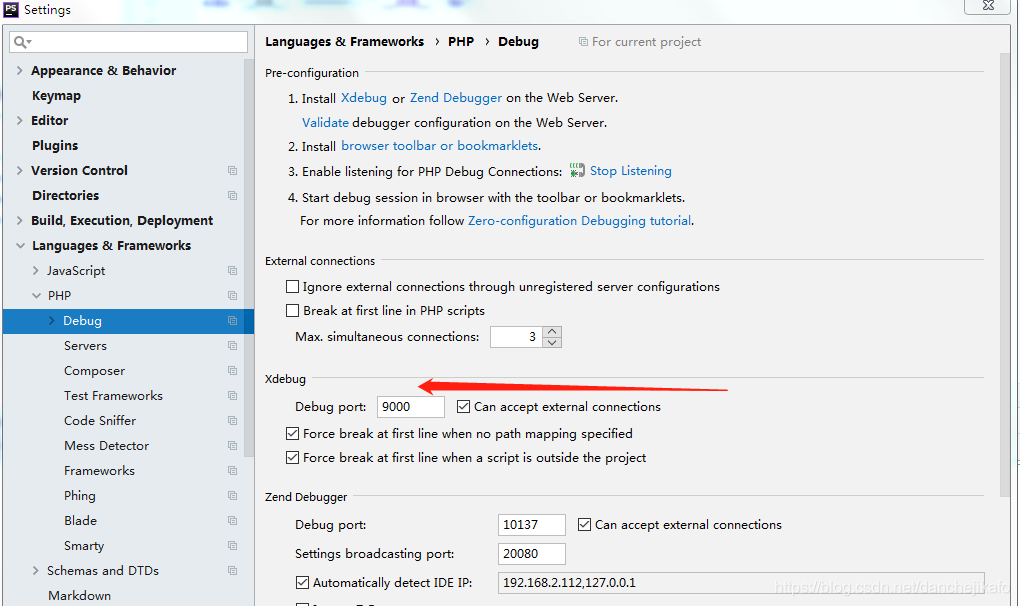Image resolution: width=1020 pixels, height=606 pixels.
Task: Click project-scope icon beside Code Sniffer
Action: (232, 421)
